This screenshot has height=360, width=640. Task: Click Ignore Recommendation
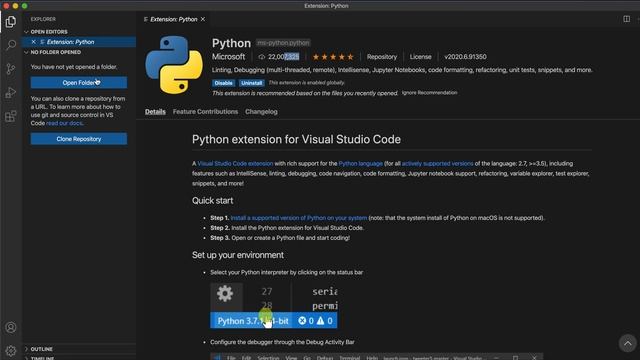point(429,93)
